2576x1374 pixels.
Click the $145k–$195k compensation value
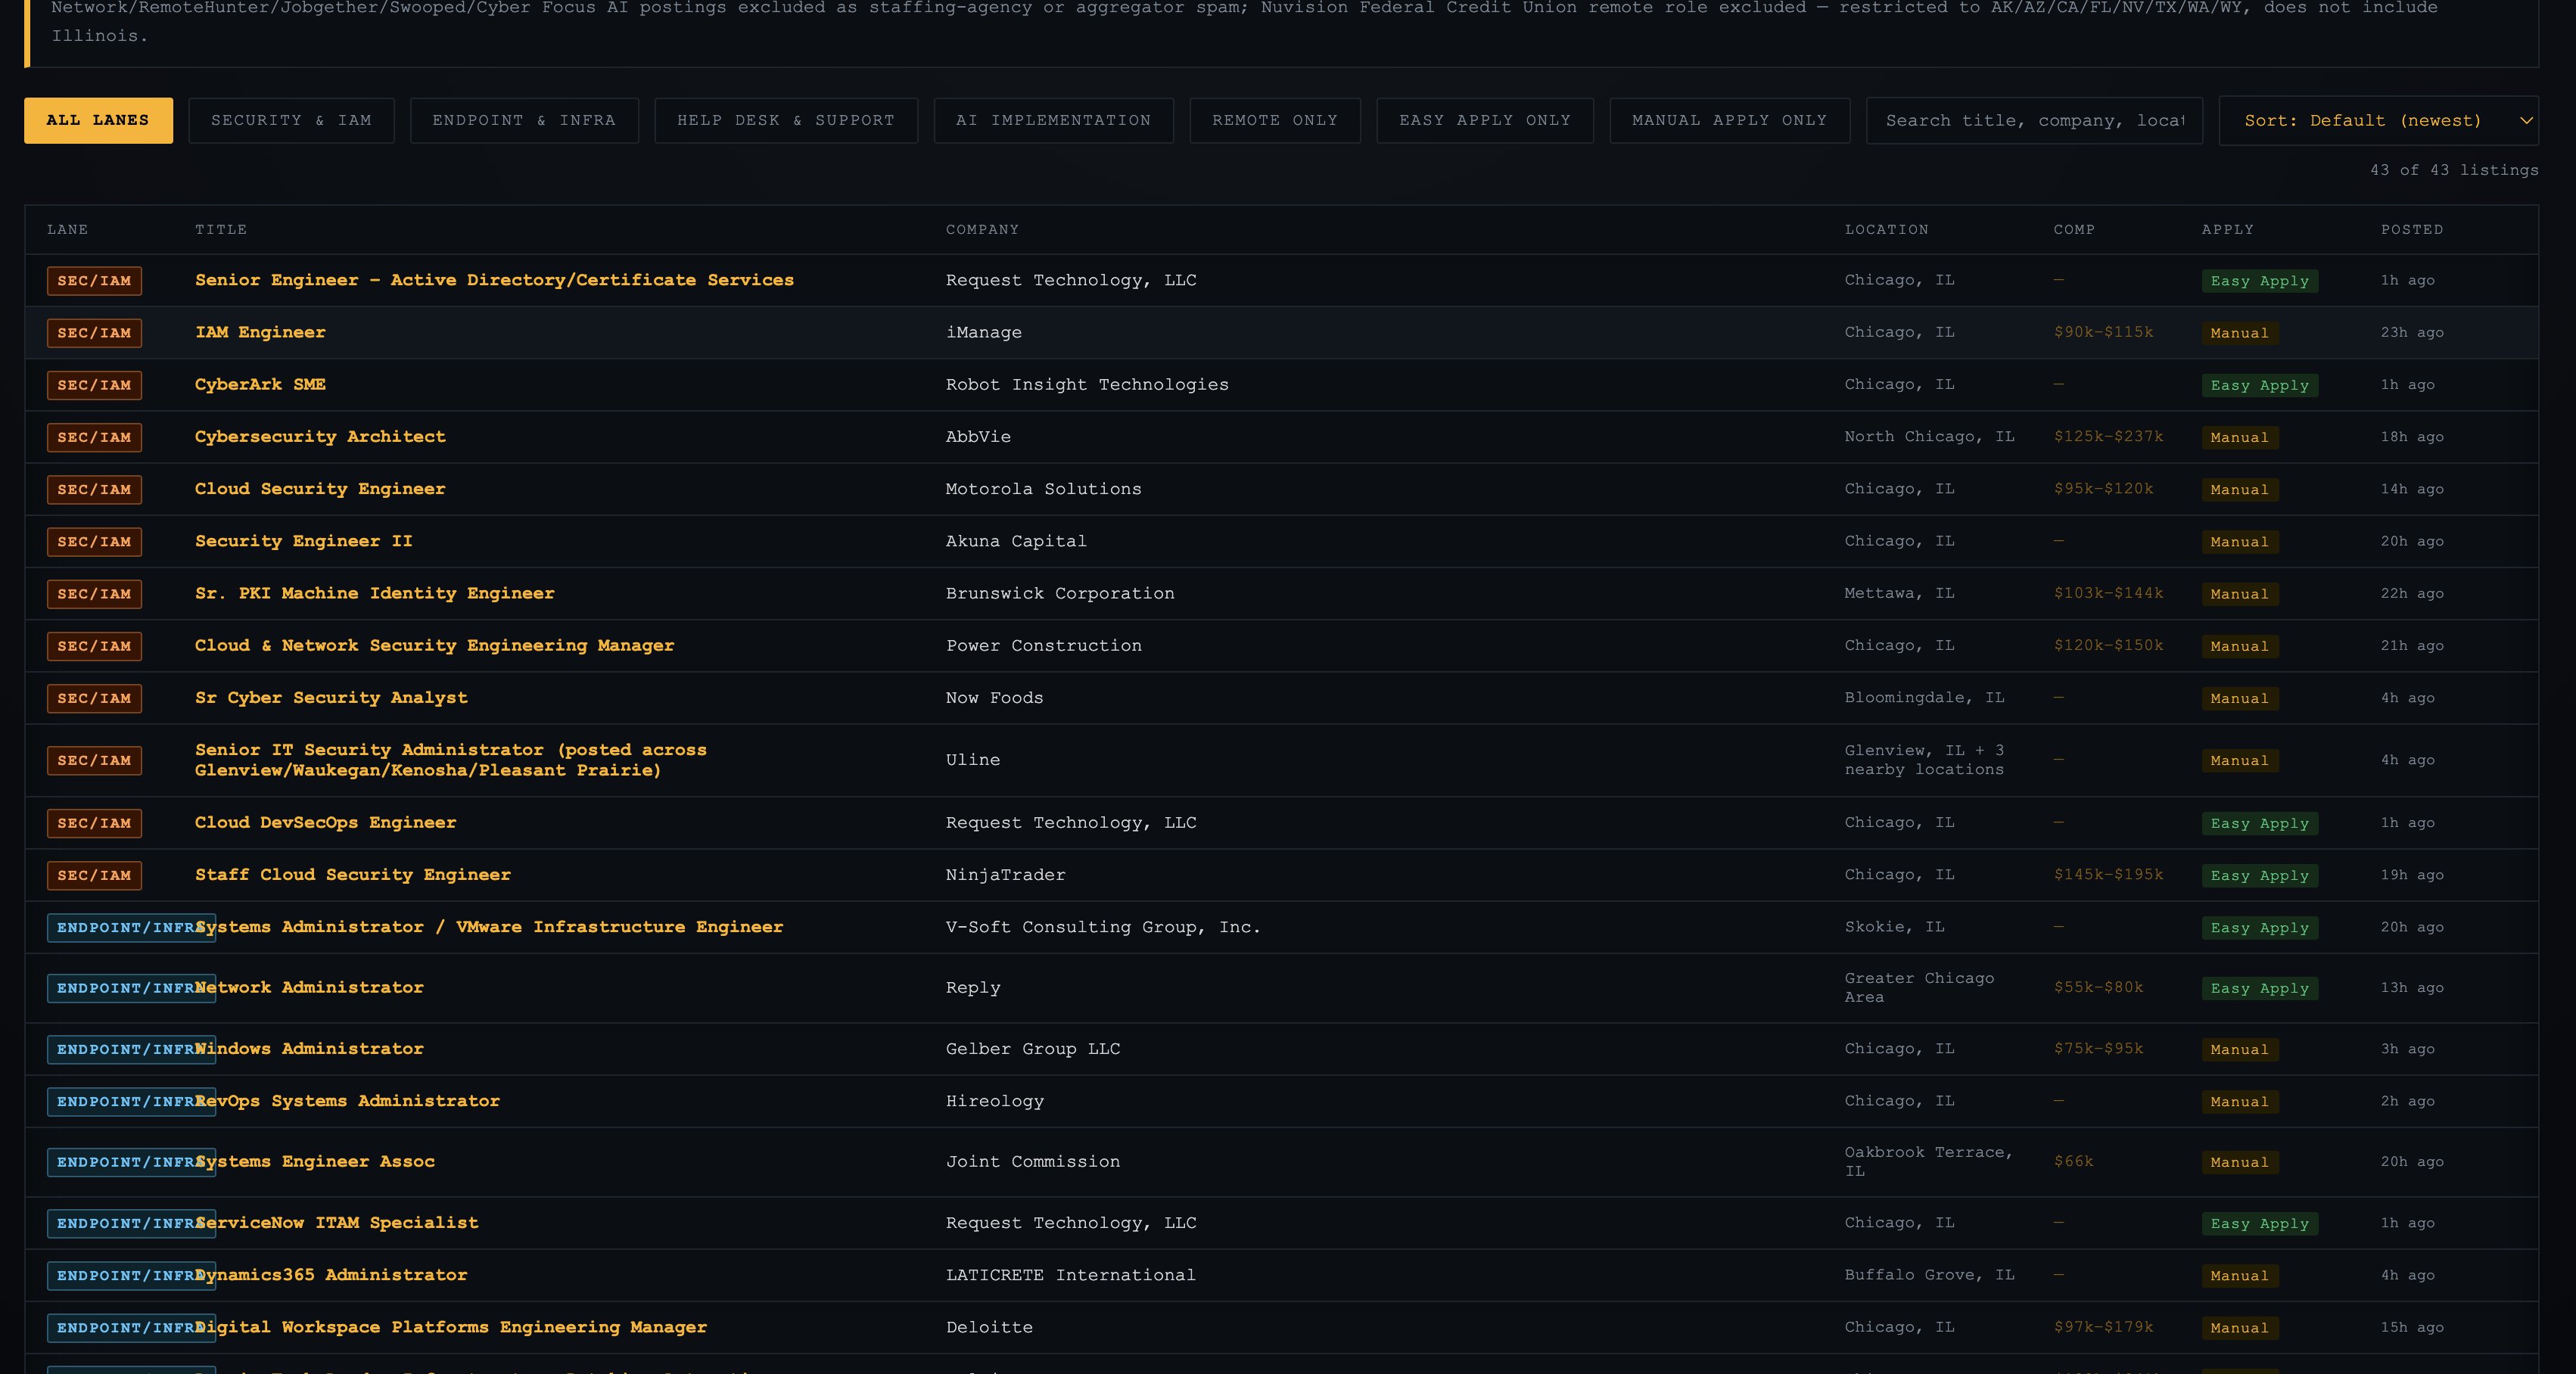[x=2108, y=874]
